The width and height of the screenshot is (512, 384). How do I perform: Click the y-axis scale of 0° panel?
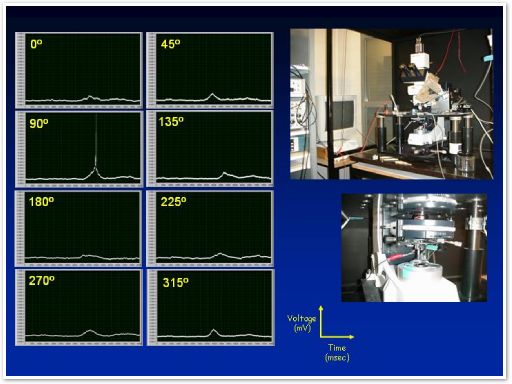point(20,69)
